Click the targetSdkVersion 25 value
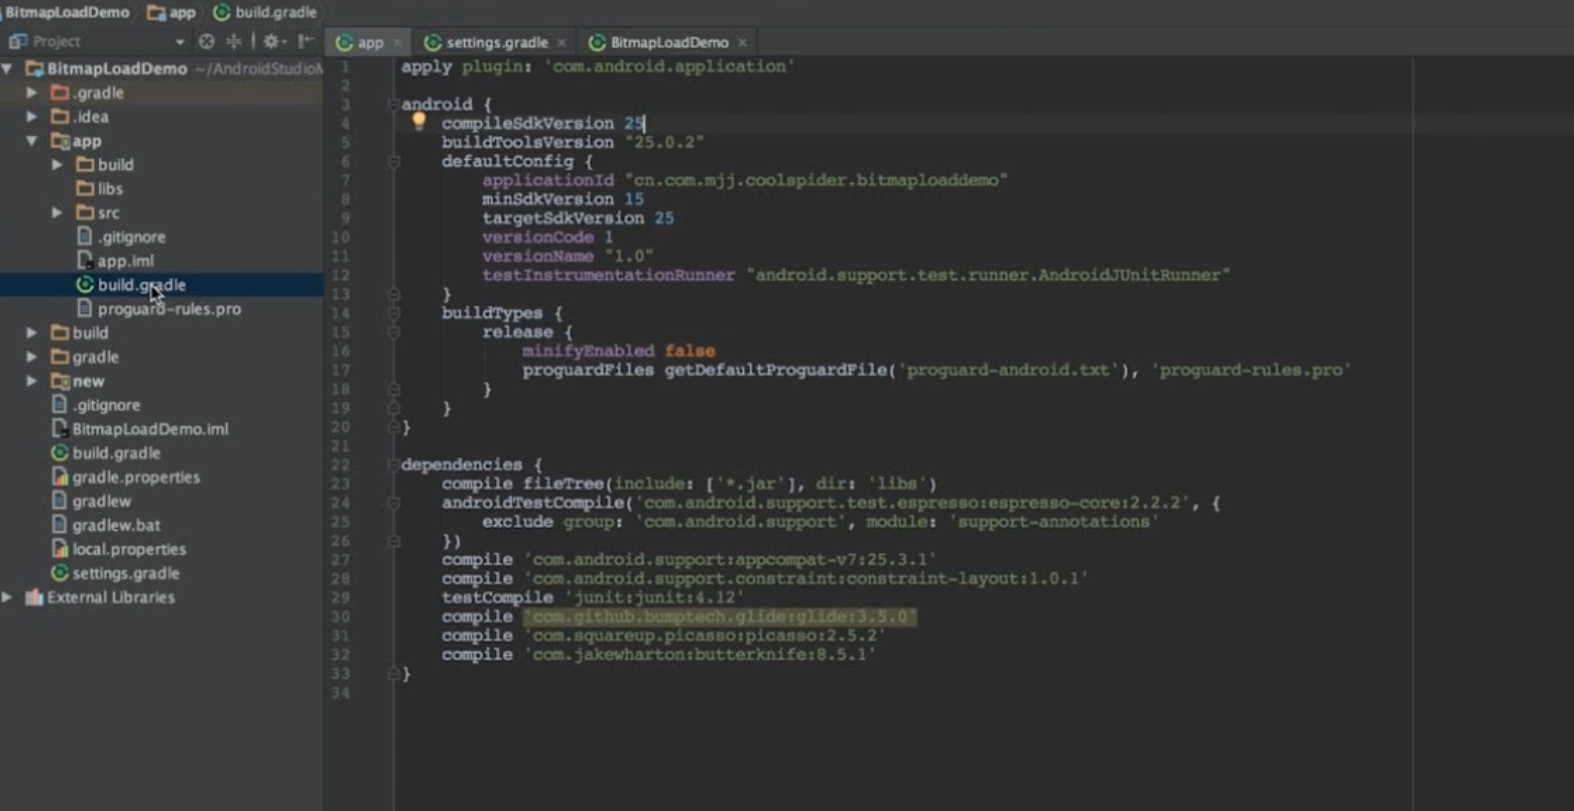The image size is (1574, 811). (x=664, y=218)
